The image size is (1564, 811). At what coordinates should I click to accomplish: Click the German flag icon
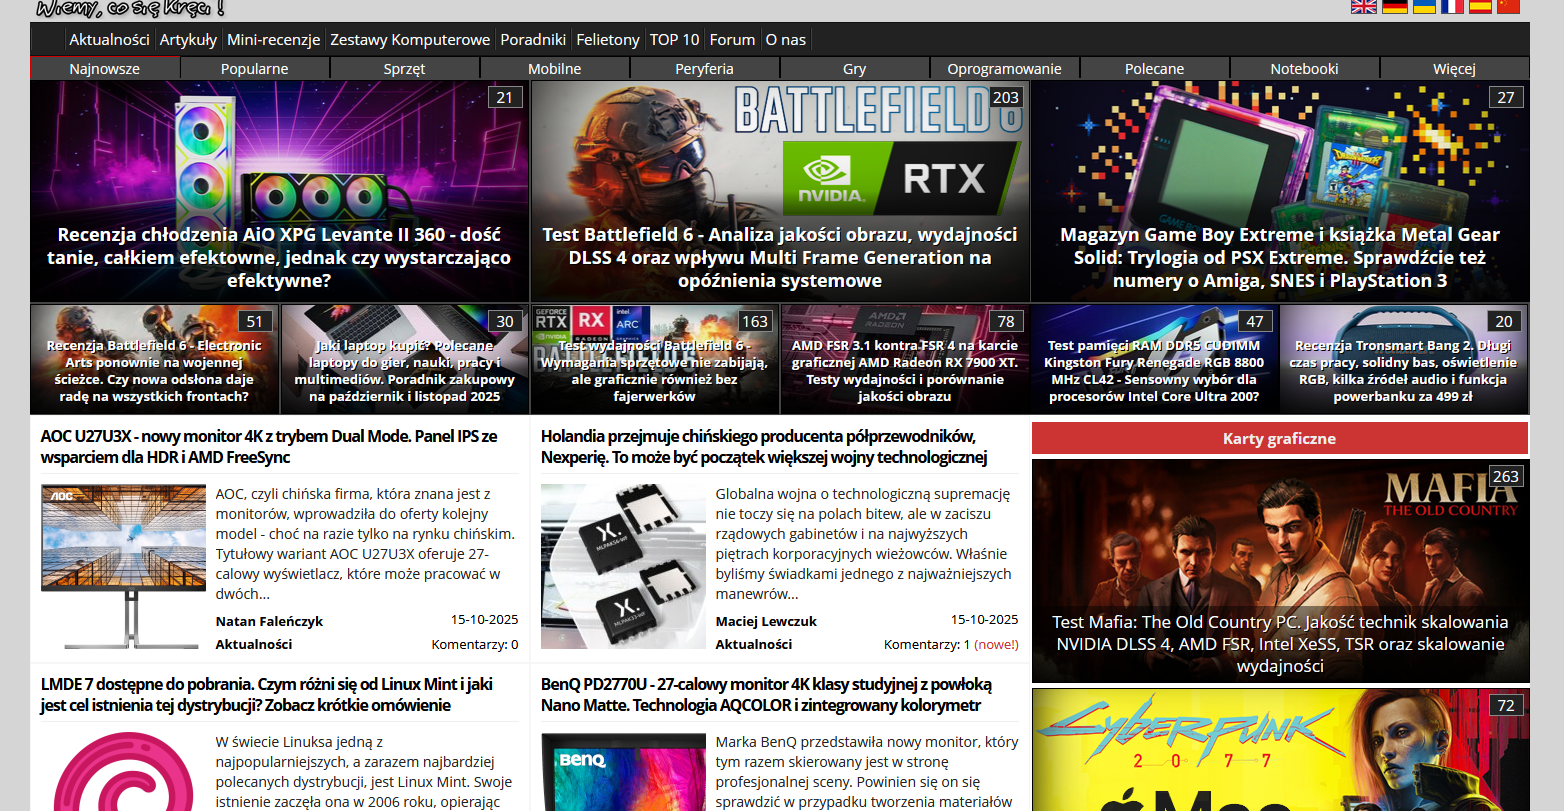[x=1394, y=6]
